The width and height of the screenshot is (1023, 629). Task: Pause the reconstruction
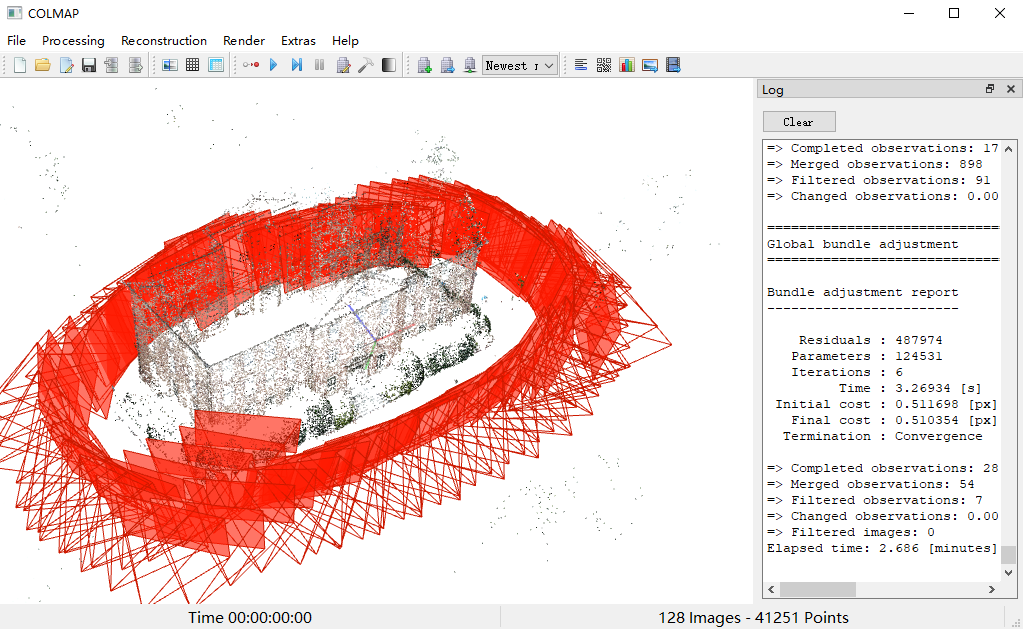click(x=320, y=65)
